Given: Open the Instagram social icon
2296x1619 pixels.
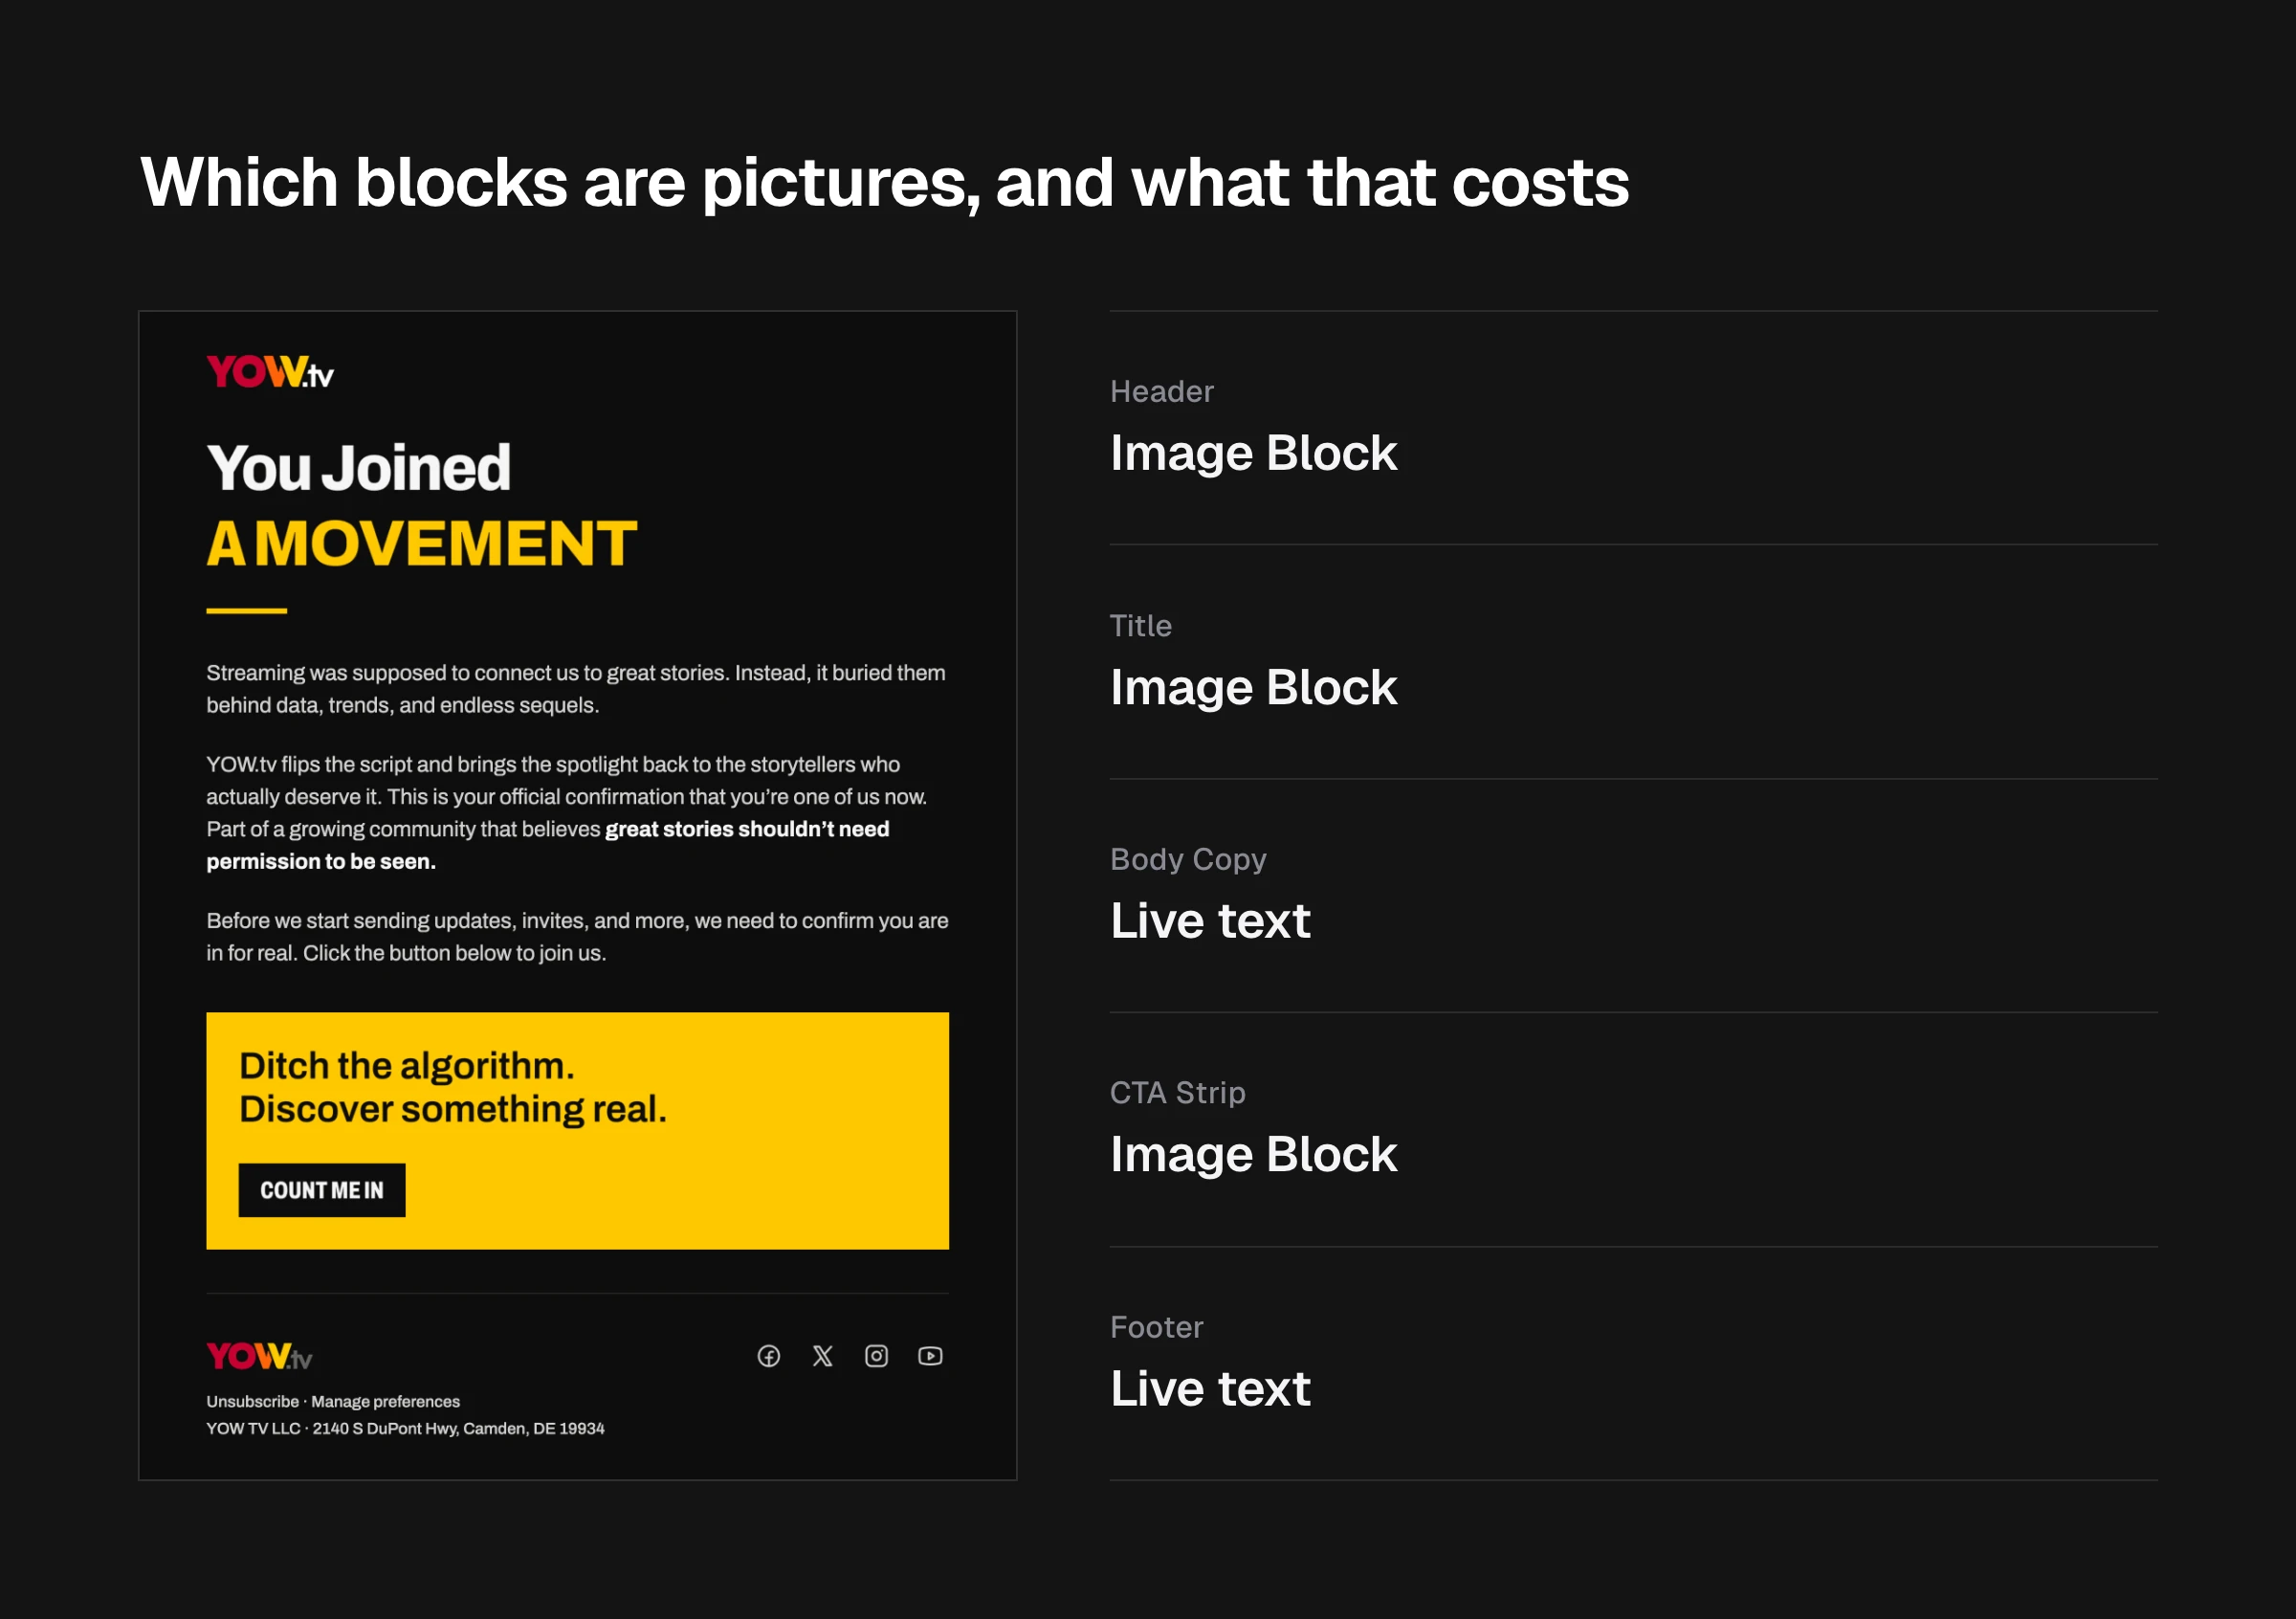Looking at the screenshot, I should tap(876, 1356).
